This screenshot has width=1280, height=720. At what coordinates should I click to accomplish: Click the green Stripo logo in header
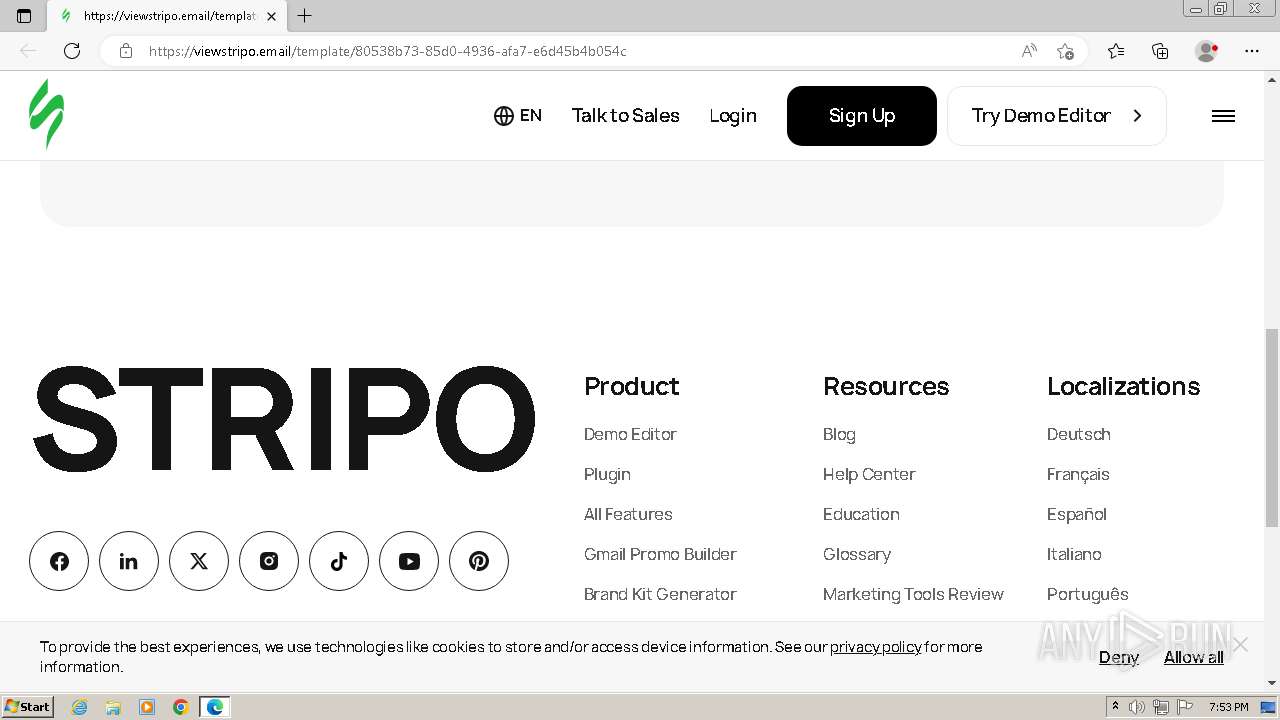(x=46, y=114)
